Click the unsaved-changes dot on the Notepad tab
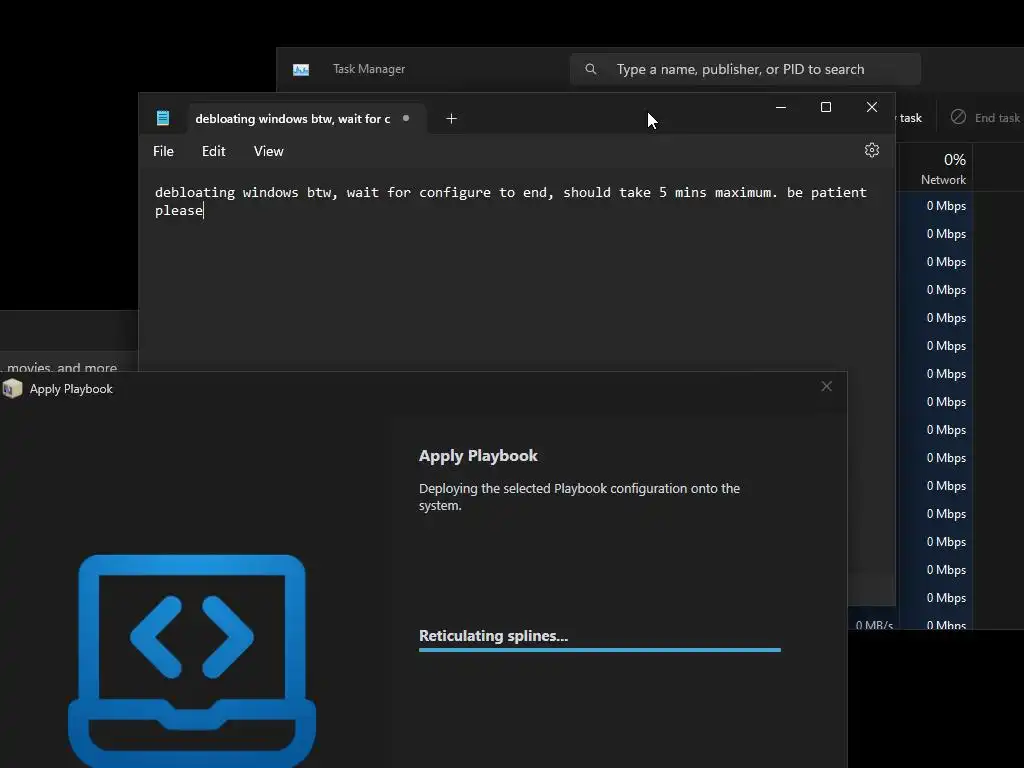The height and width of the screenshot is (768, 1024). point(406,118)
